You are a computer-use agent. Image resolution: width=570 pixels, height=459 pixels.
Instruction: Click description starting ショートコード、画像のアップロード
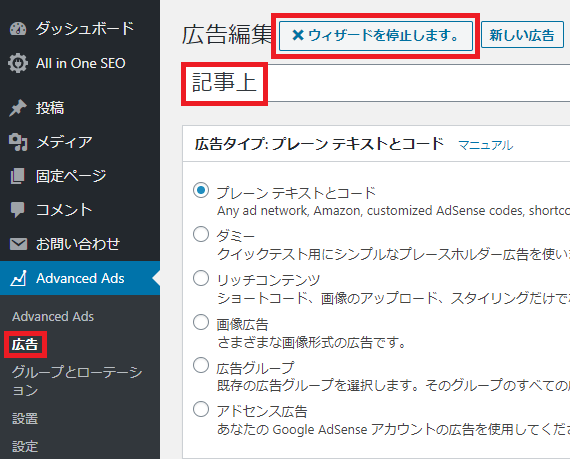click(393, 298)
